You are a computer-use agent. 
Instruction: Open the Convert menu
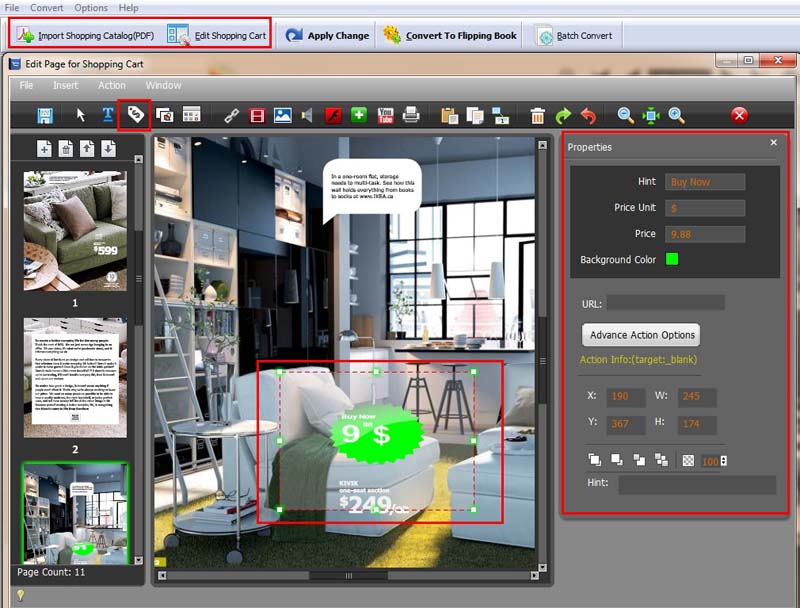[46, 8]
